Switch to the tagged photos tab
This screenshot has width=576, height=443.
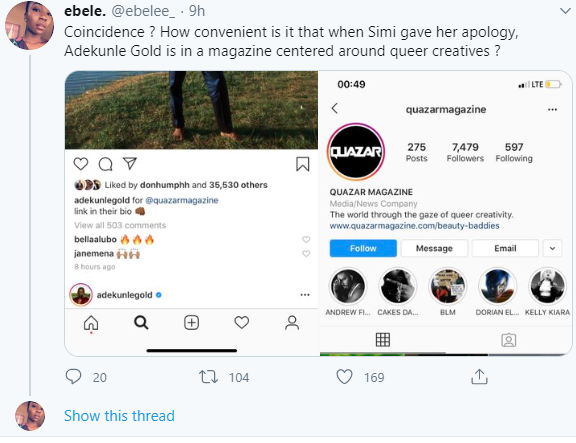point(508,340)
